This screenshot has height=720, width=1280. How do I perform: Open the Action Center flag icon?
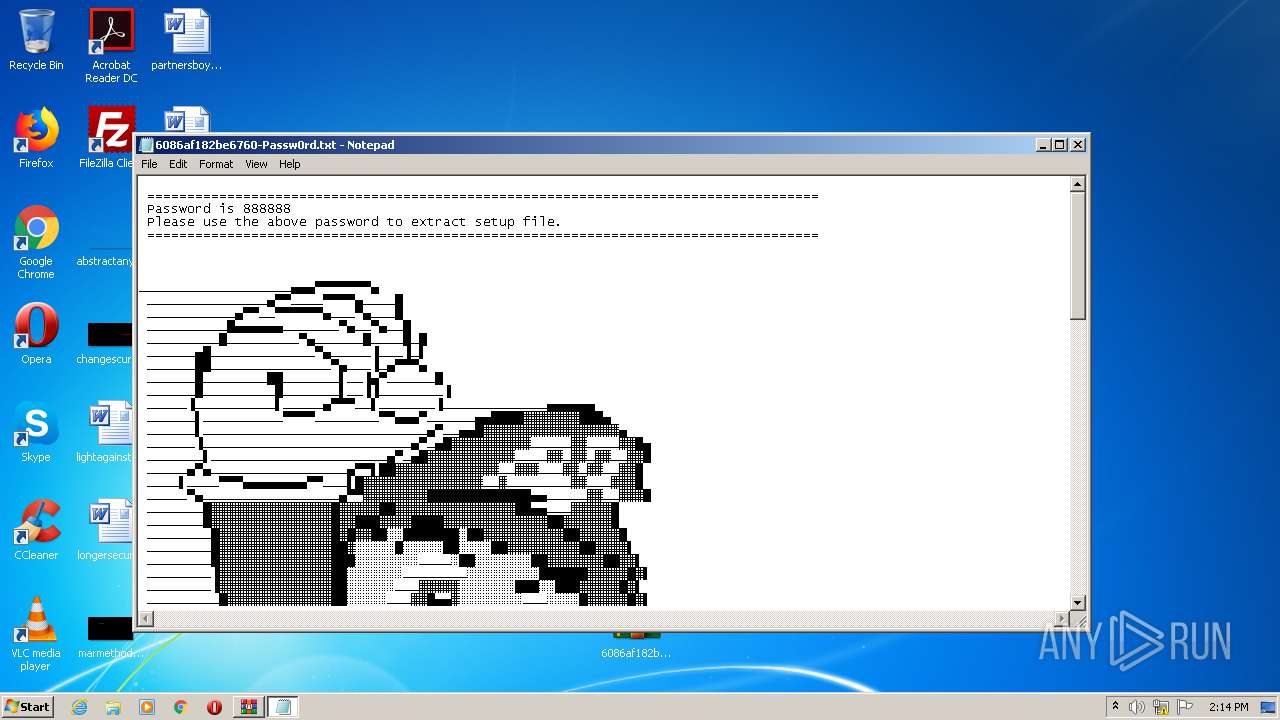click(1185, 707)
